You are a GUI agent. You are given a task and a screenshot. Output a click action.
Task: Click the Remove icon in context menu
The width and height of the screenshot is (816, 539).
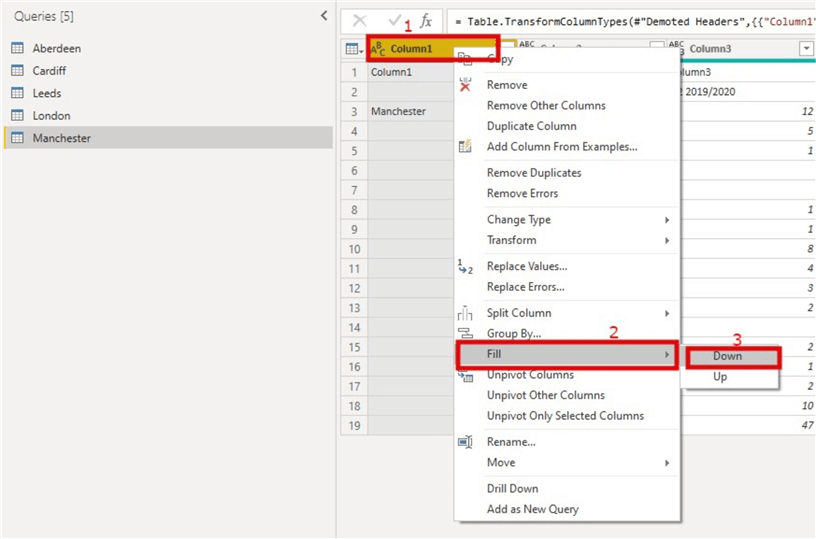pyautogui.click(x=465, y=86)
